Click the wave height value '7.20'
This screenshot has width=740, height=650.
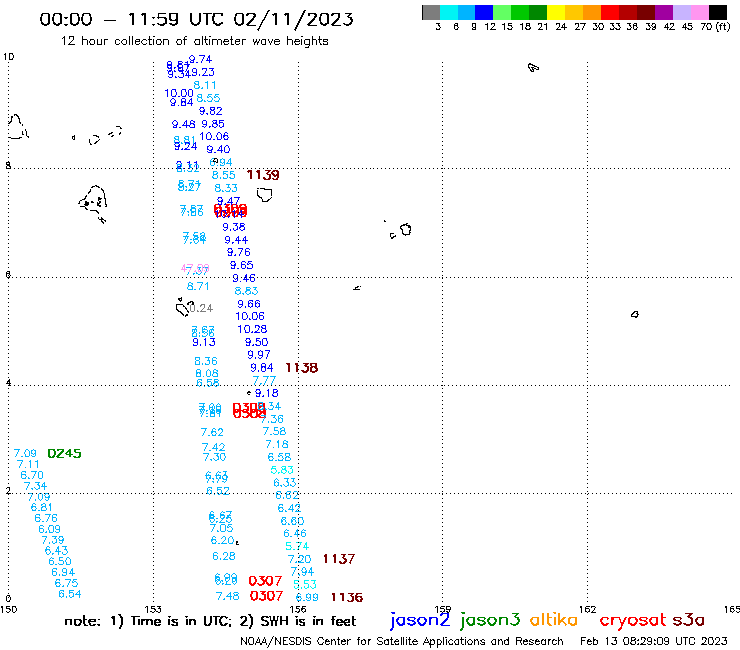(x=299, y=559)
